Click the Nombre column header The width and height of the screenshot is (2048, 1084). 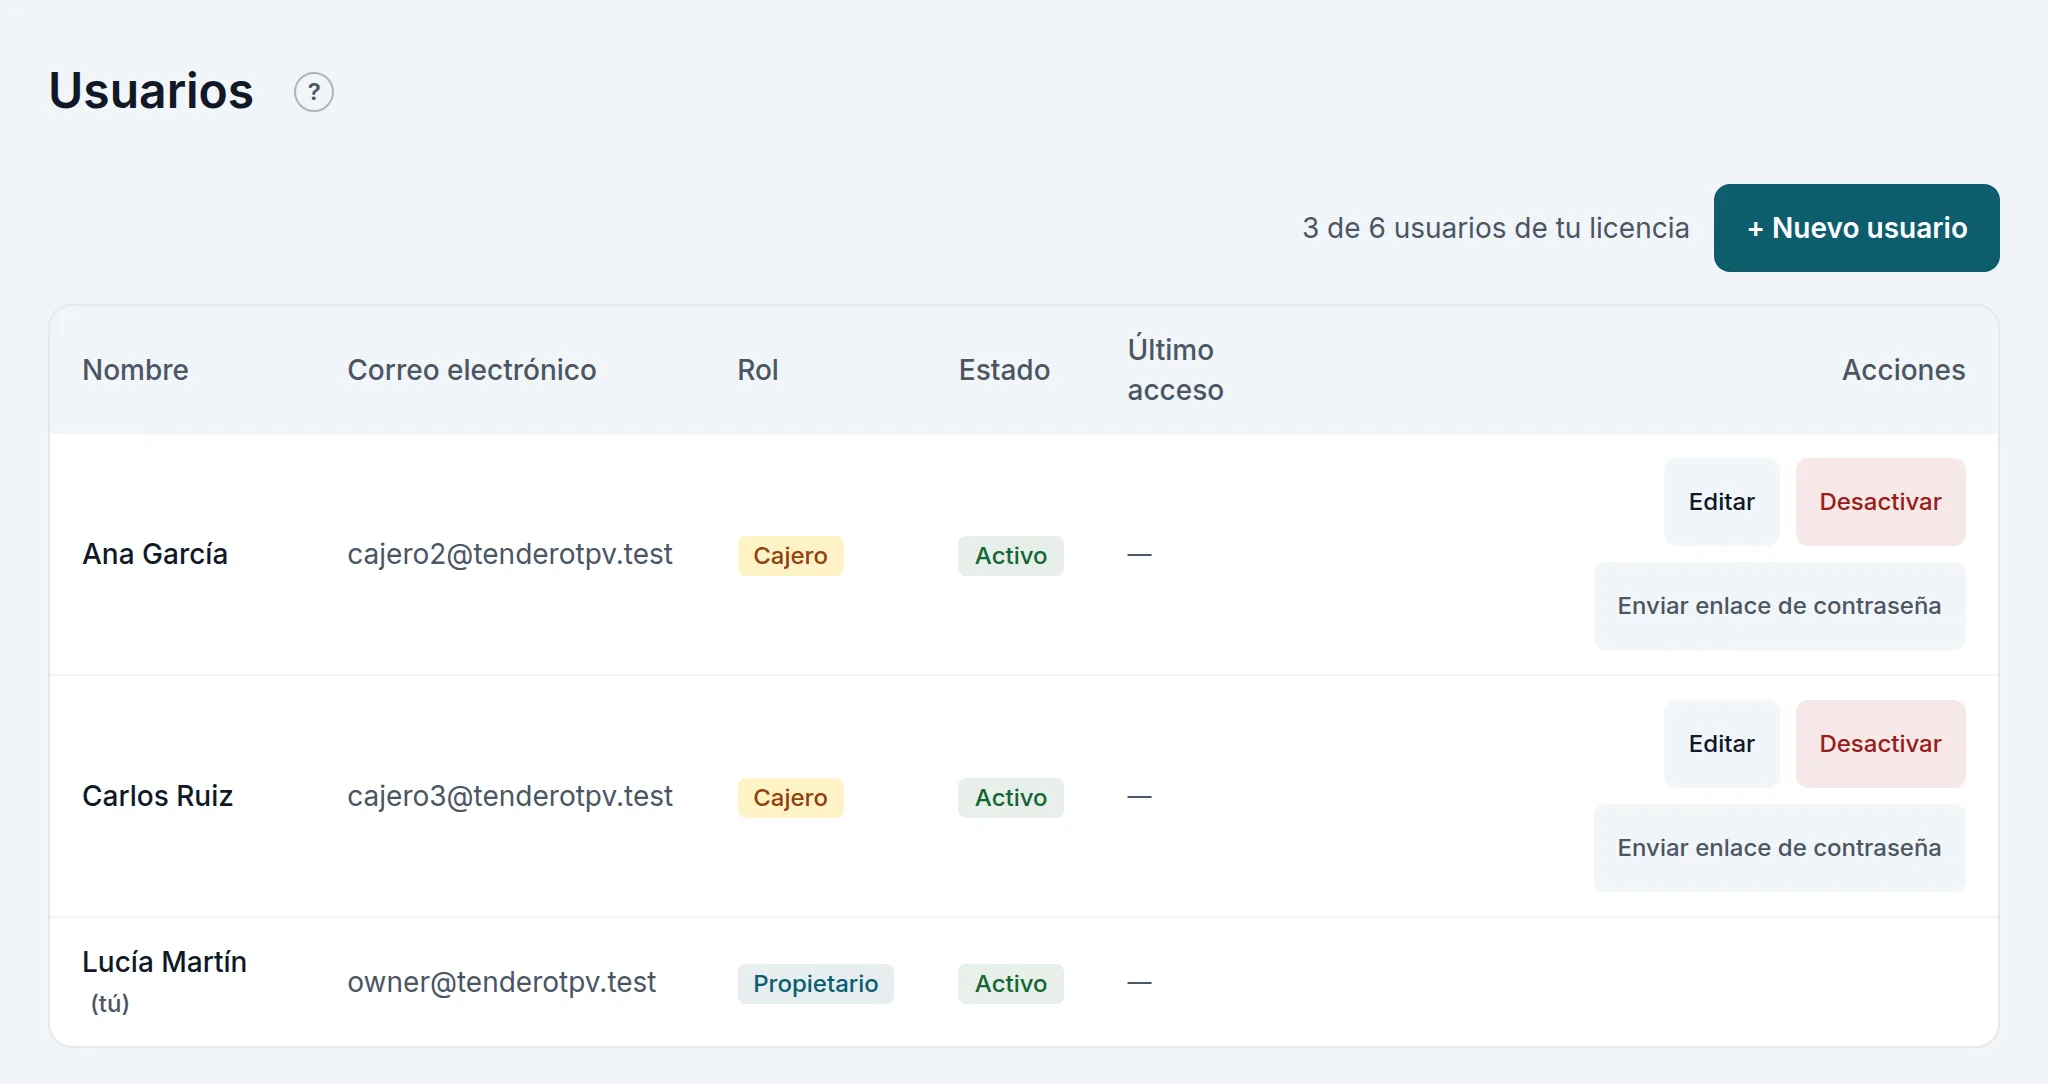pyautogui.click(x=135, y=370)
